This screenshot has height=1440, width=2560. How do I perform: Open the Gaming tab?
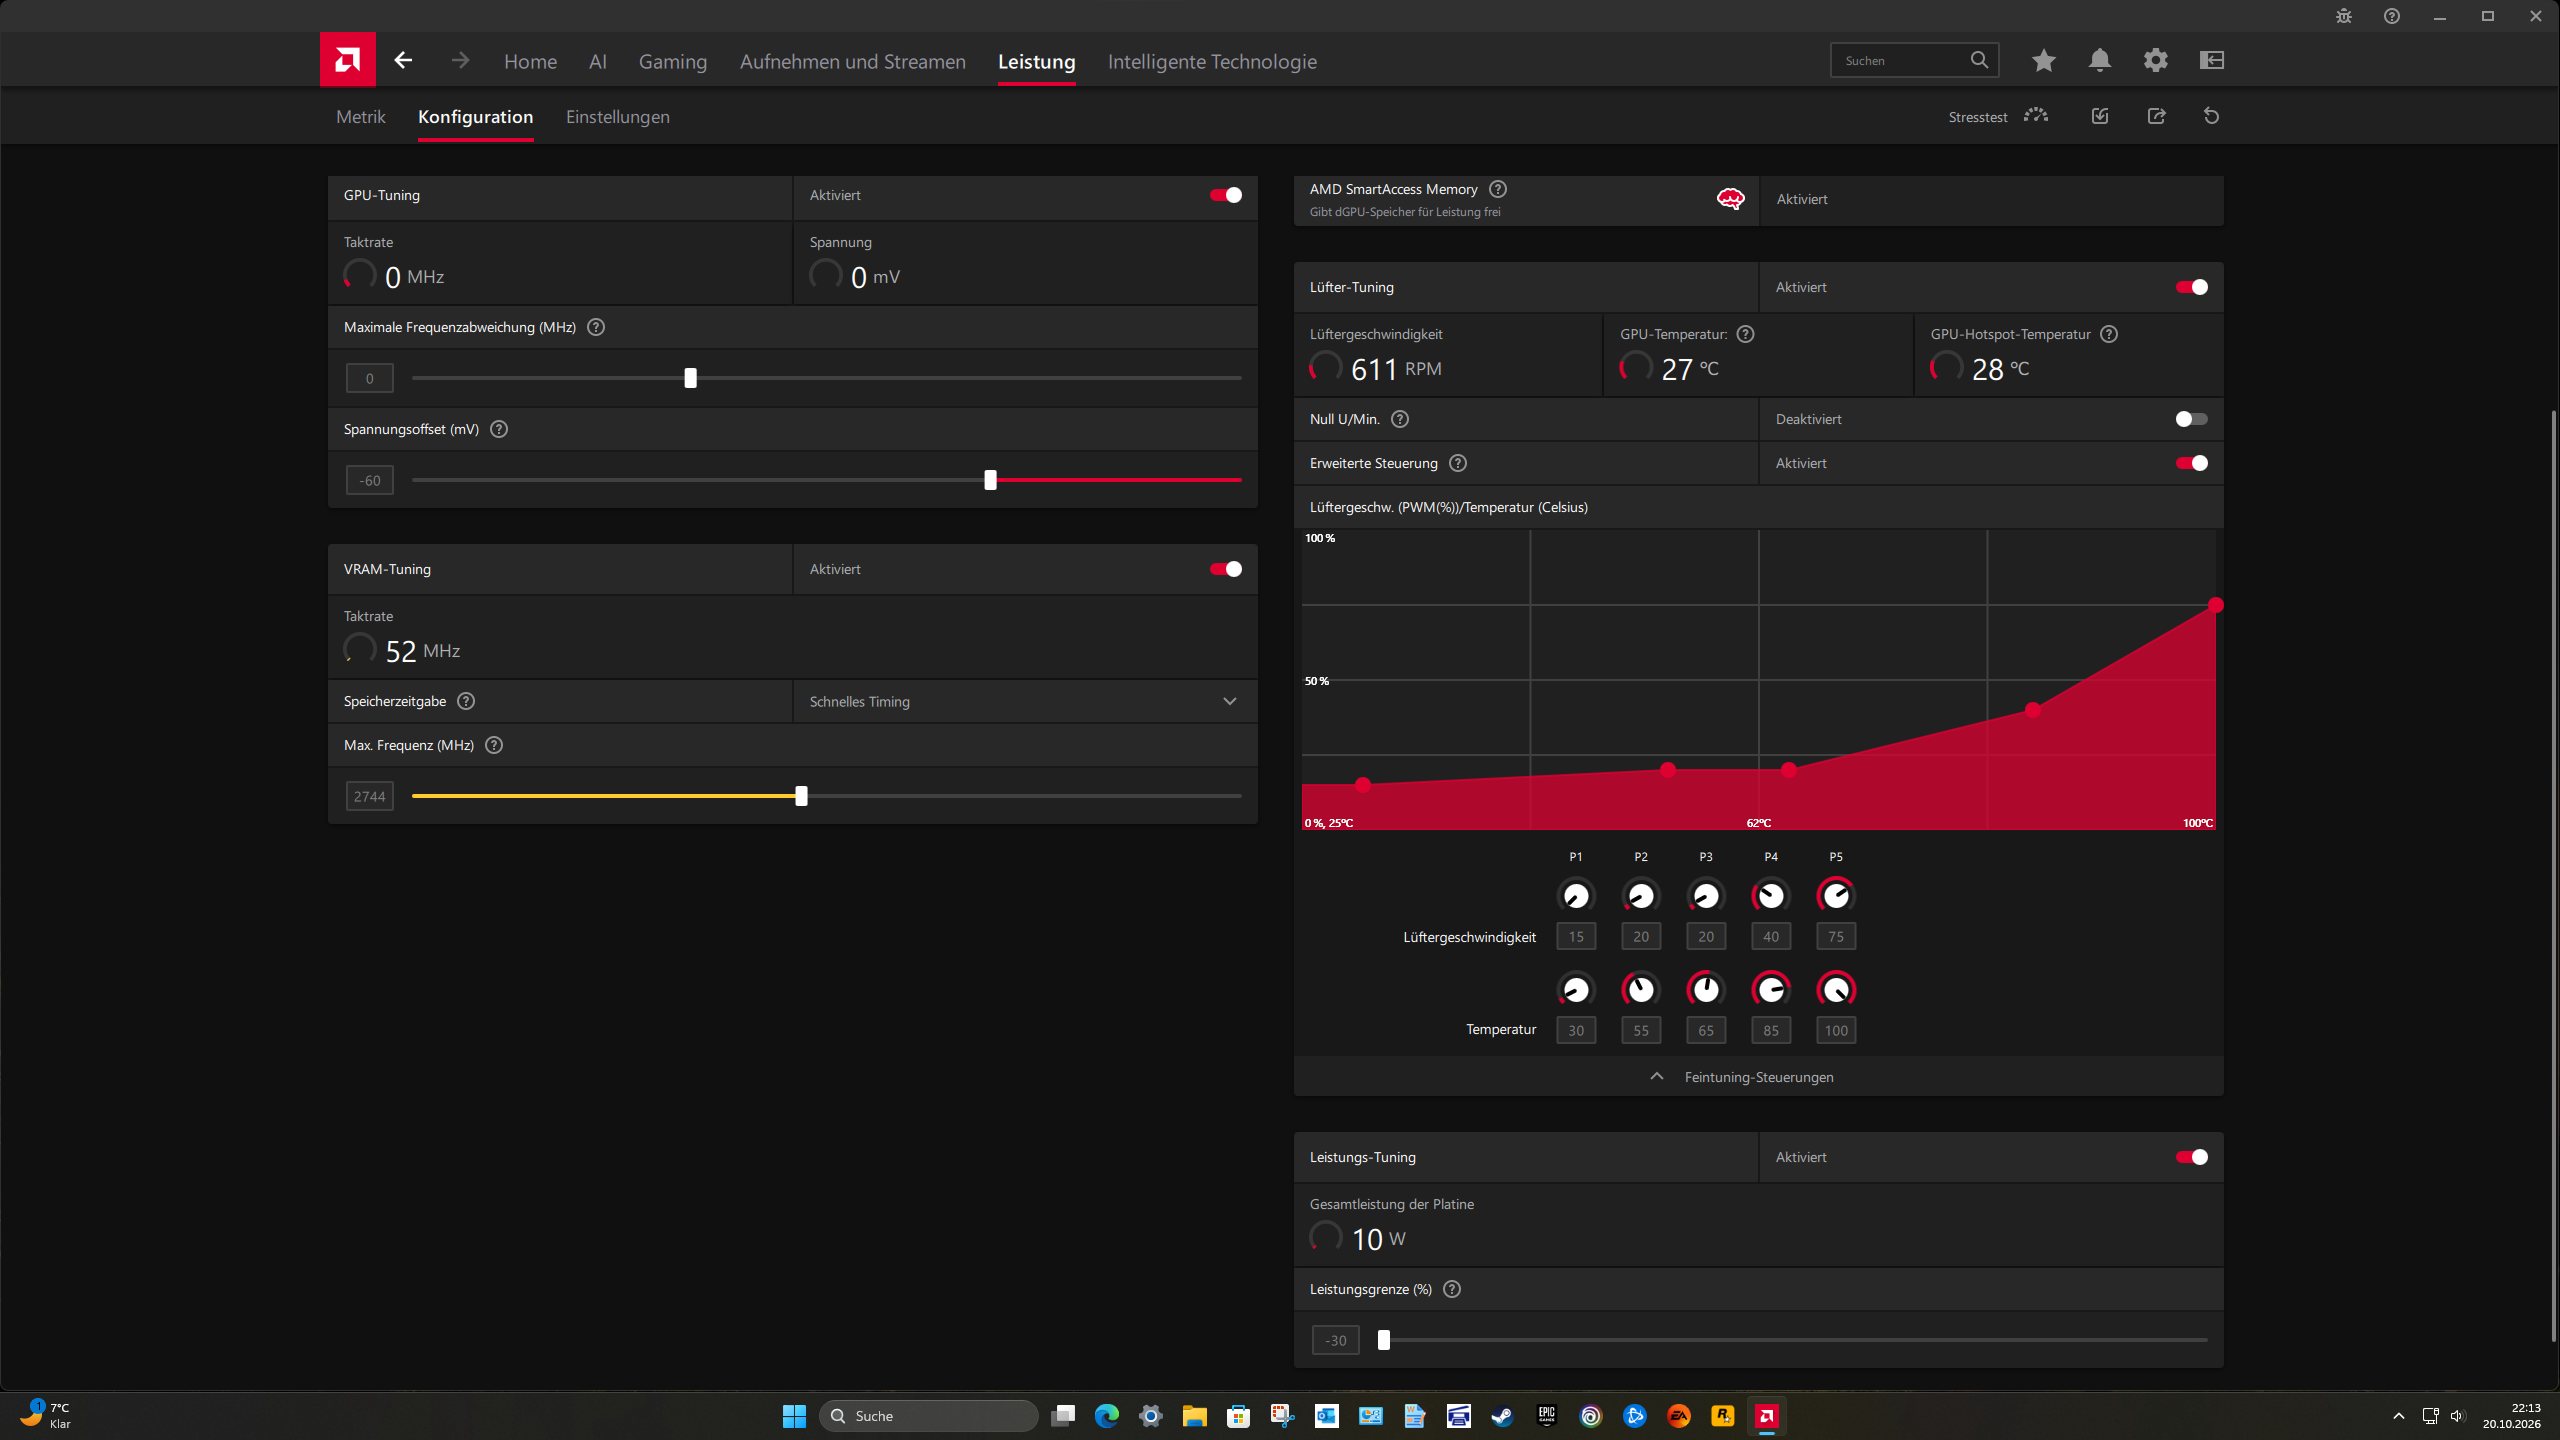pyautogui.click(x=673, y=61)
